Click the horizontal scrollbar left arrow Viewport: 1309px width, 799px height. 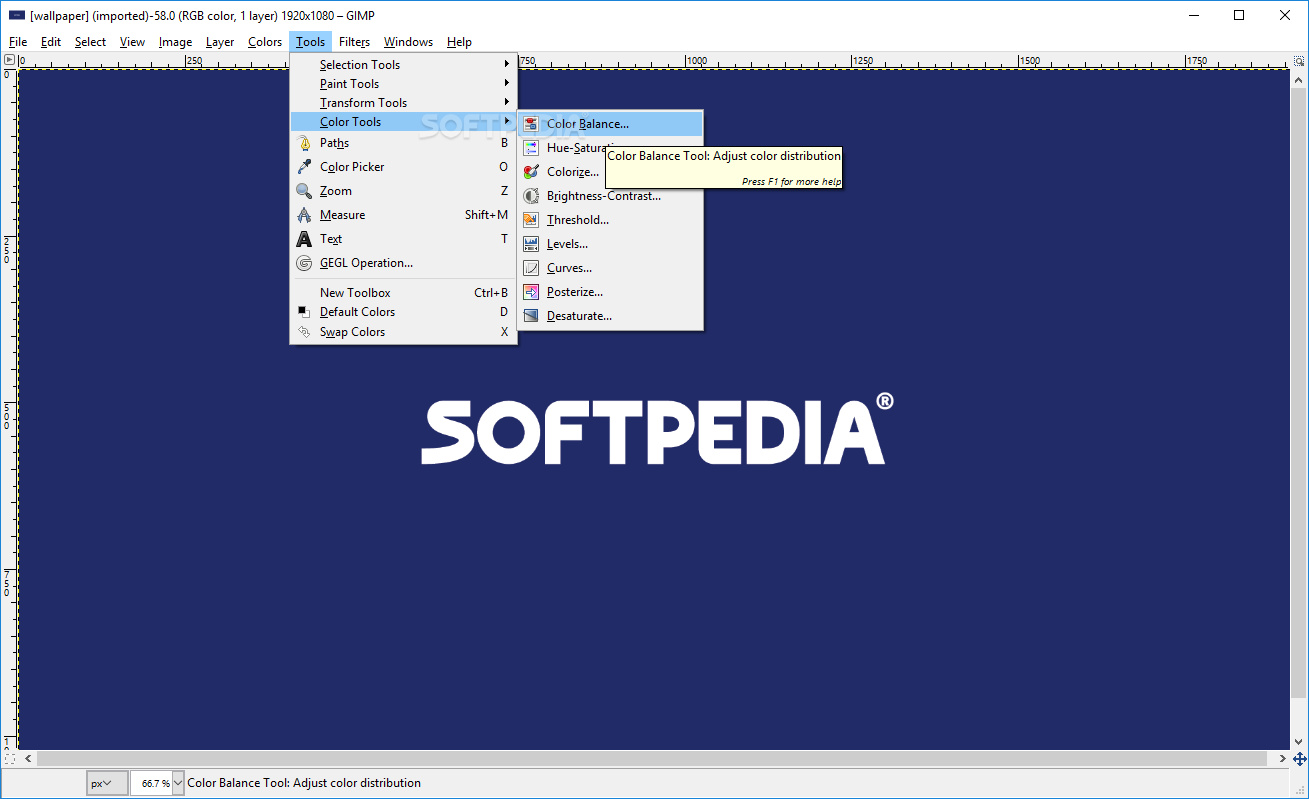pyautogui.click(x=27, y=759)
